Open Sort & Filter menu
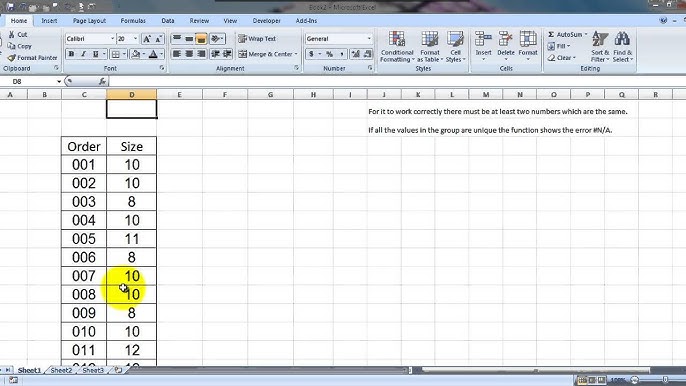This screenshot has width=686, height=386. click(x=600, y=46)
